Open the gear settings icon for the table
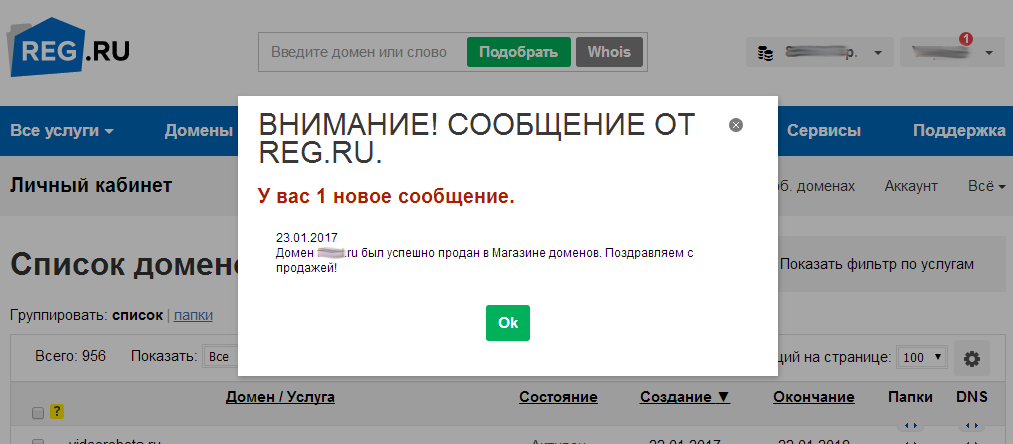 click(x=972, y=359)
